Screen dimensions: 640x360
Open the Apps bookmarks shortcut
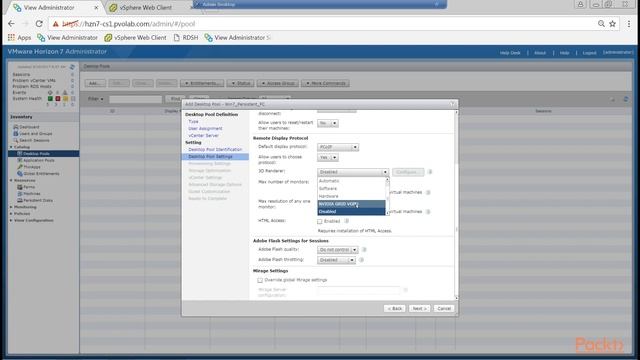[19, 38]
